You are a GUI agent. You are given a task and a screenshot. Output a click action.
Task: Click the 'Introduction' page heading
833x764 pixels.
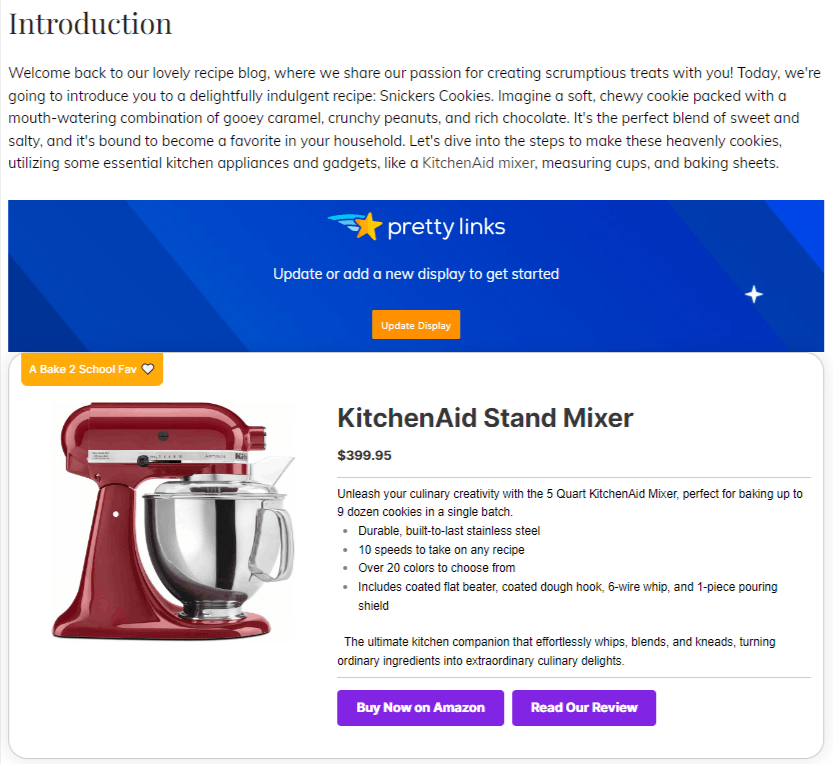(x=90, y=22)
